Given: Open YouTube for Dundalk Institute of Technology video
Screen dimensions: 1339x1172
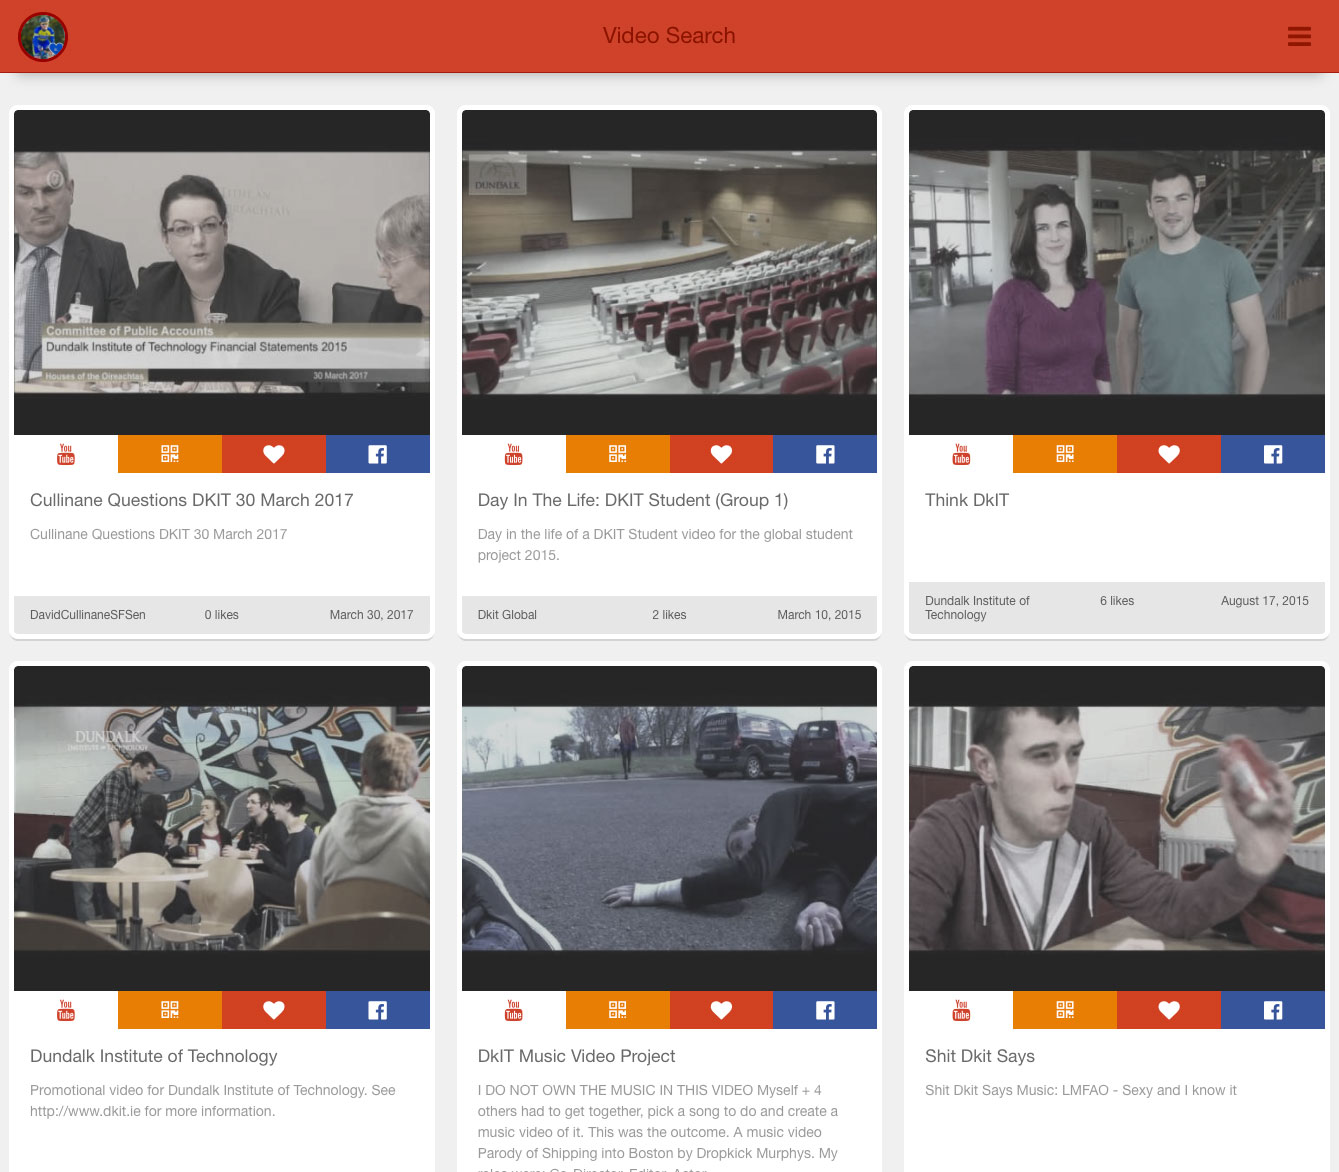Looking at the screenshot, I should [66, 1010].
